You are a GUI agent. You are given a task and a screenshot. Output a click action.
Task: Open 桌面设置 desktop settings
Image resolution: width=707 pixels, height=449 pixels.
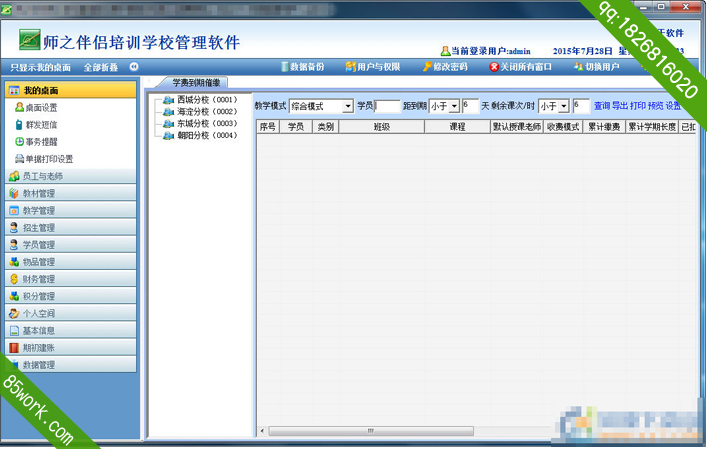point(36,107)
